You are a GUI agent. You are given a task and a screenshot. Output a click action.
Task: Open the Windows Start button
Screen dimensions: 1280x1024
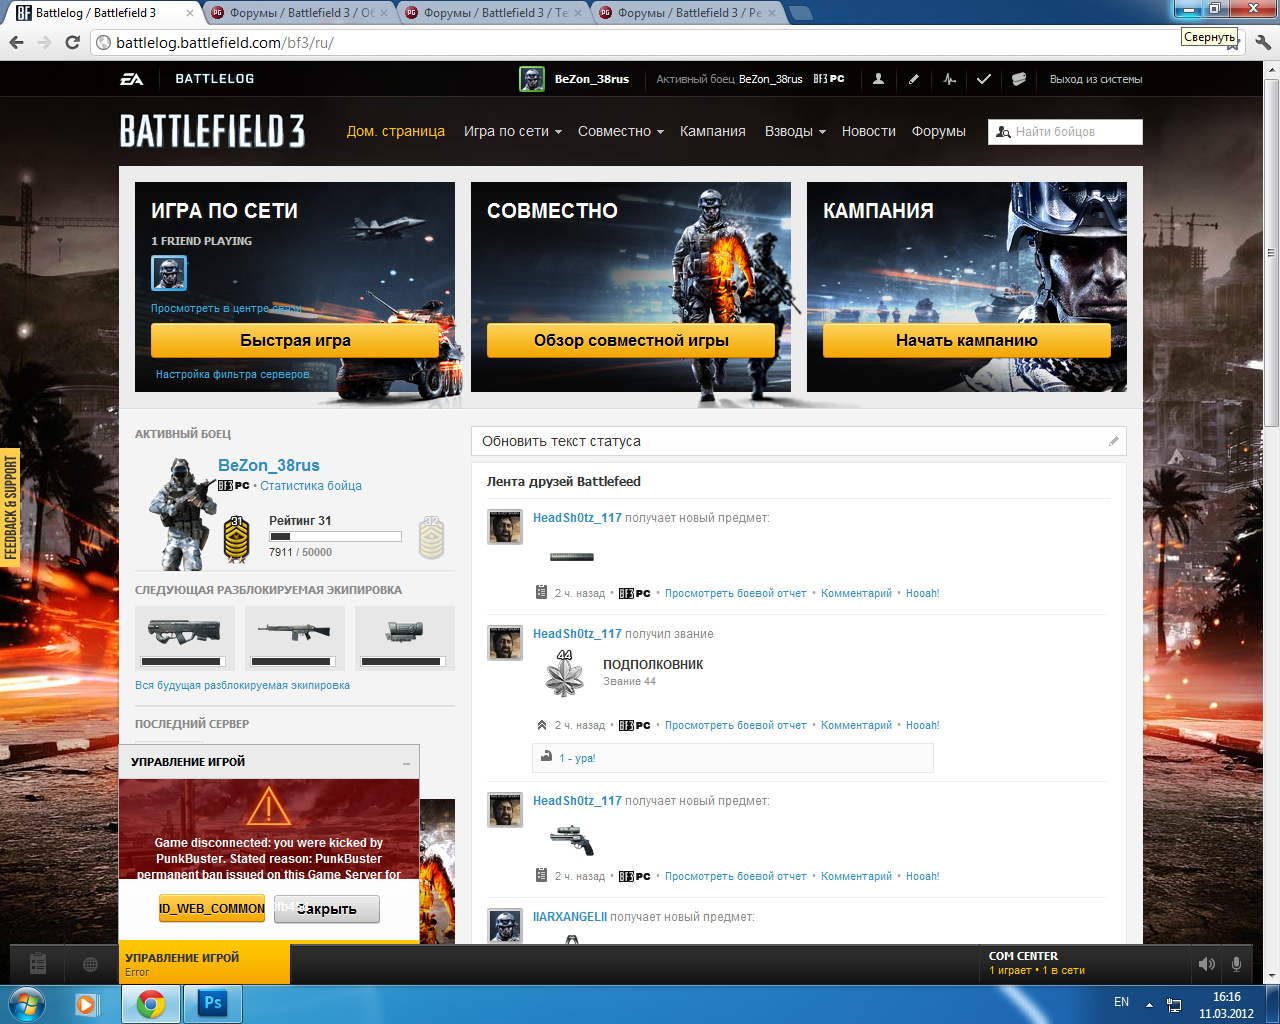click(x=27, y=1004)
